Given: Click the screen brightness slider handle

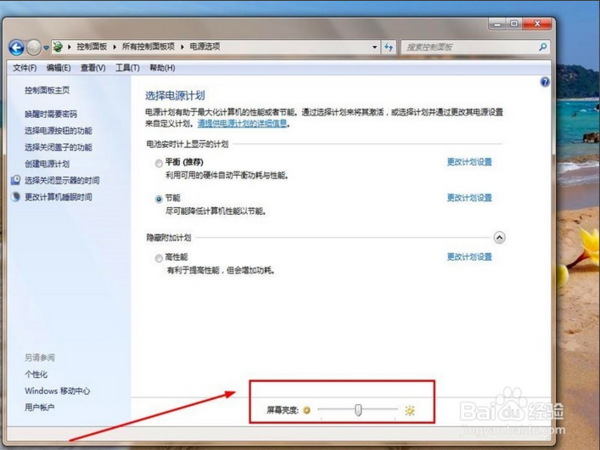Looking at the screenshot, I should [358, 410].
